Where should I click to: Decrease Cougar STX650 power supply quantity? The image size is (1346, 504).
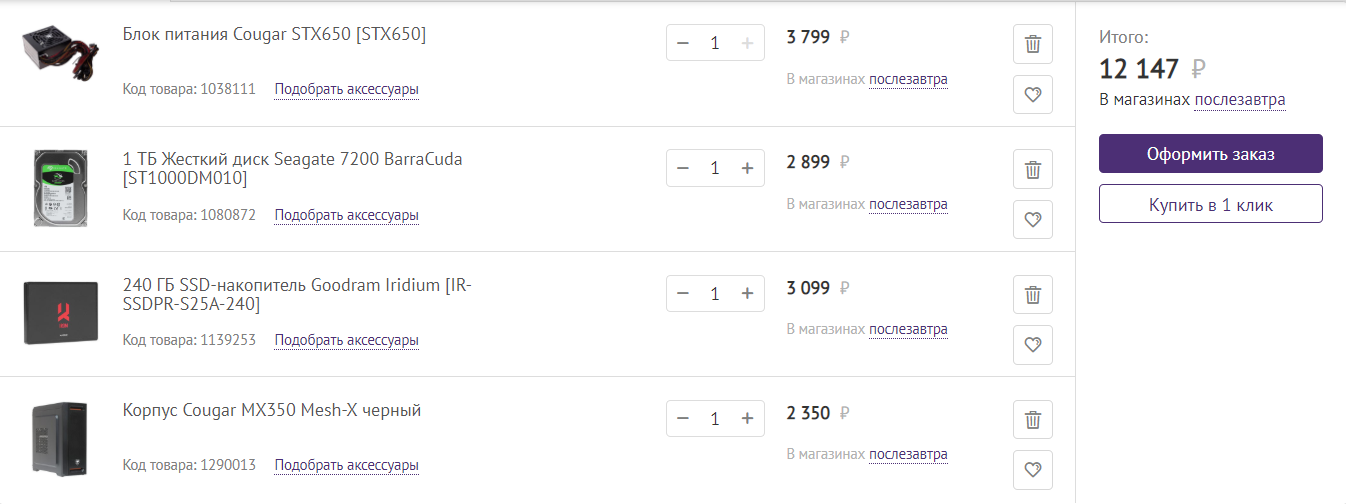pyautogui.click(x=683, y=43)
